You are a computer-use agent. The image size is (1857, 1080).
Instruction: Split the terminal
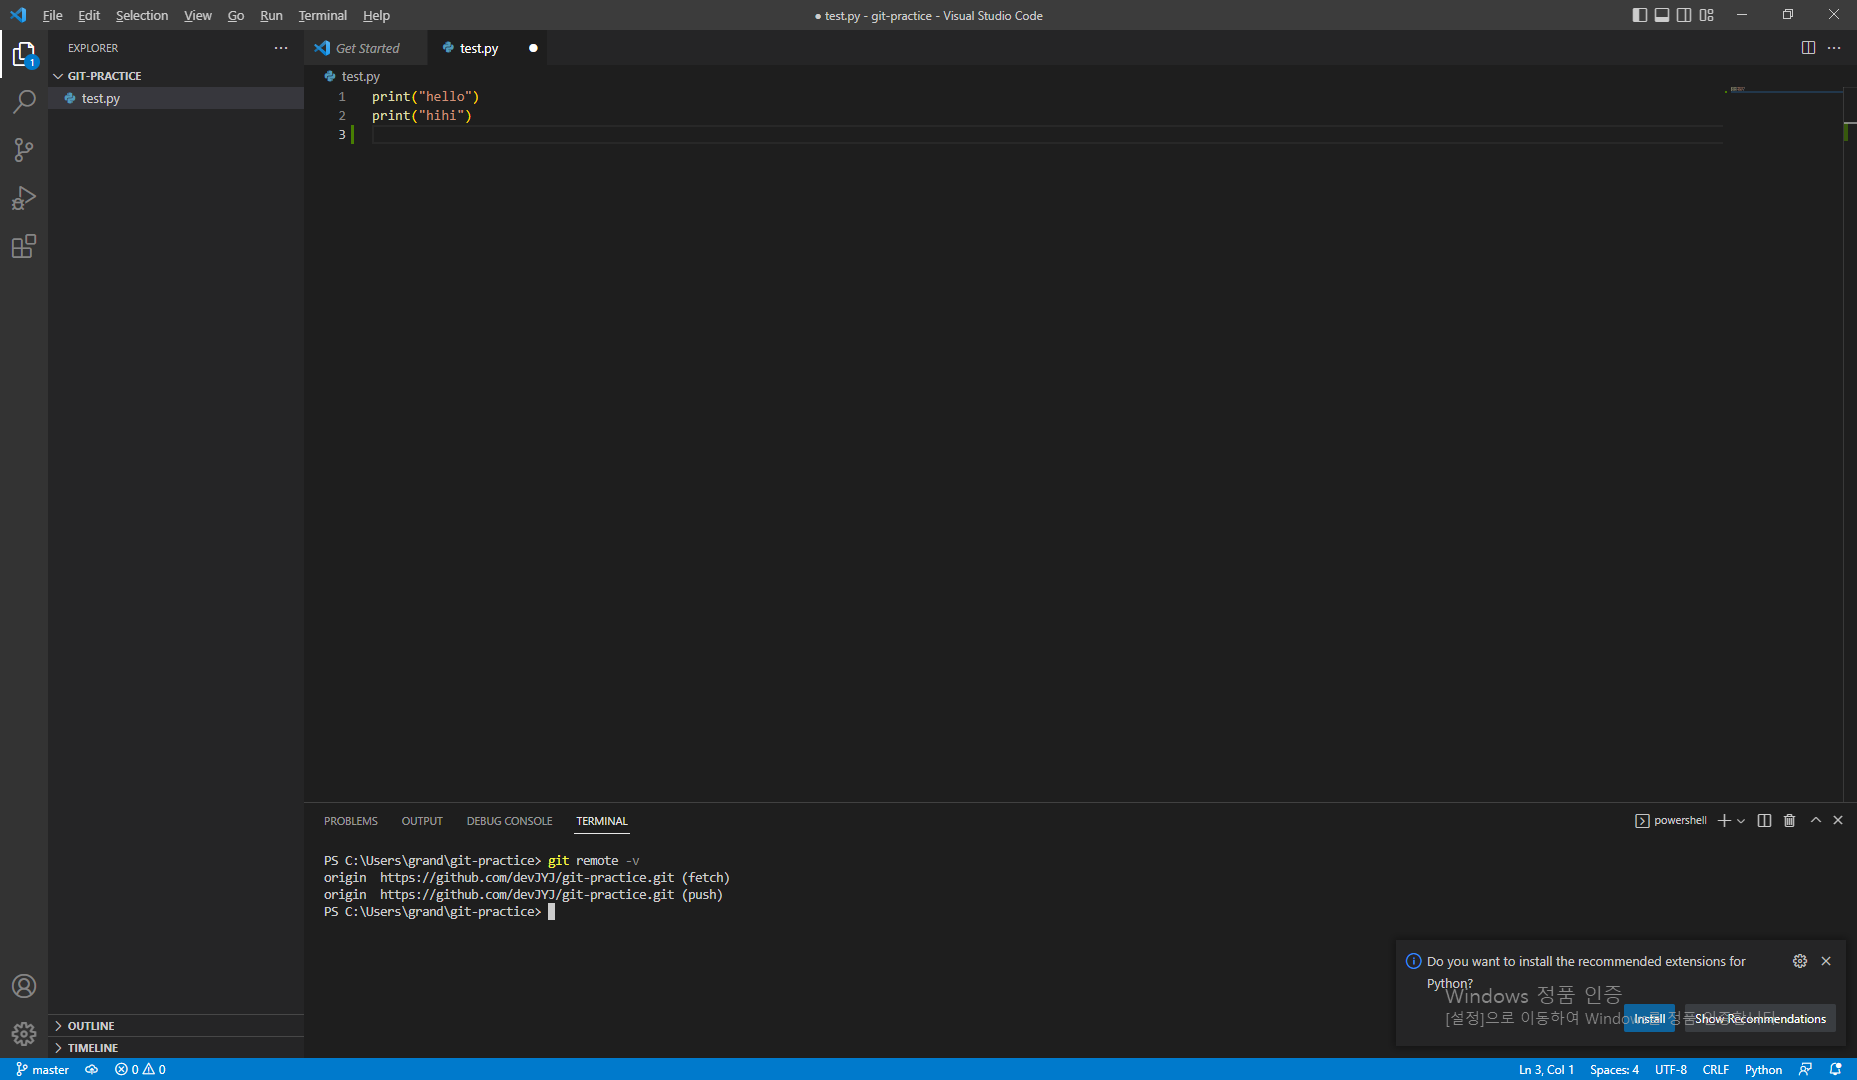(x=1764, y=820)
